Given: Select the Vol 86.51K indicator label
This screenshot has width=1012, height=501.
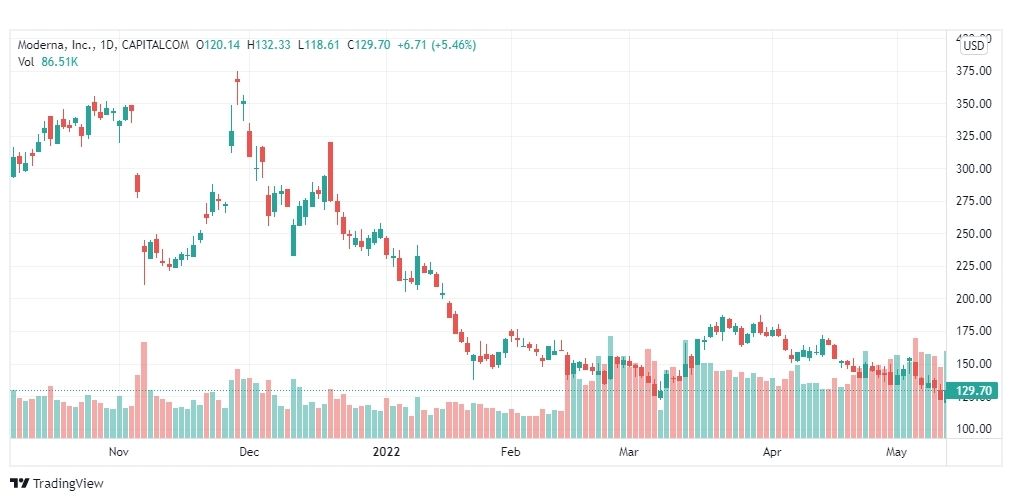Looking at the screenshot, I should click(x=48, y=62).
